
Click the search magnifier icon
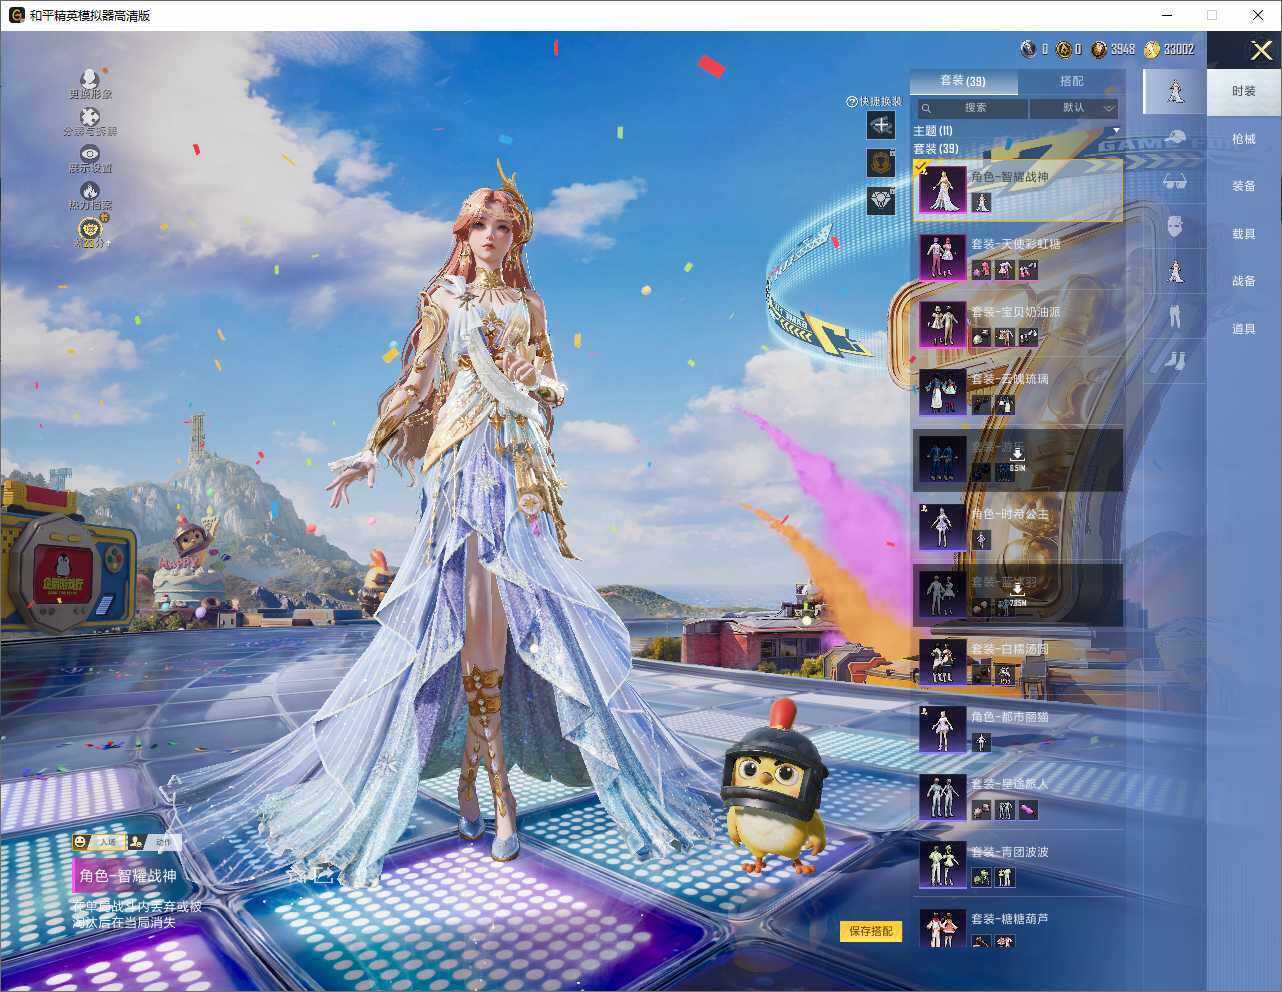pos(926,108)
